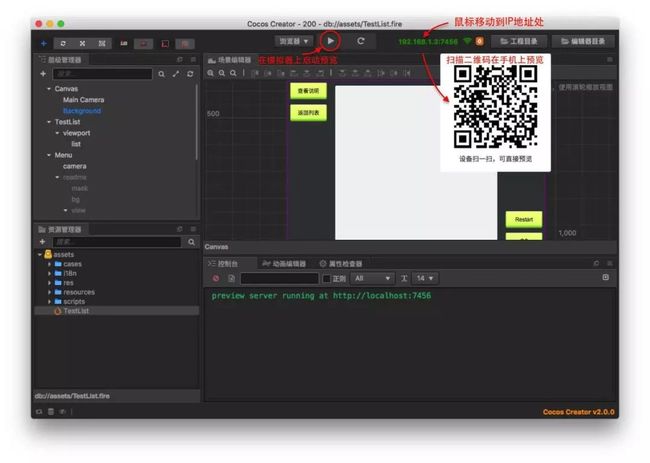Select the scale tool in top toolbar
This screenshot has height=463, width=650.
click(x=82, y=44)
